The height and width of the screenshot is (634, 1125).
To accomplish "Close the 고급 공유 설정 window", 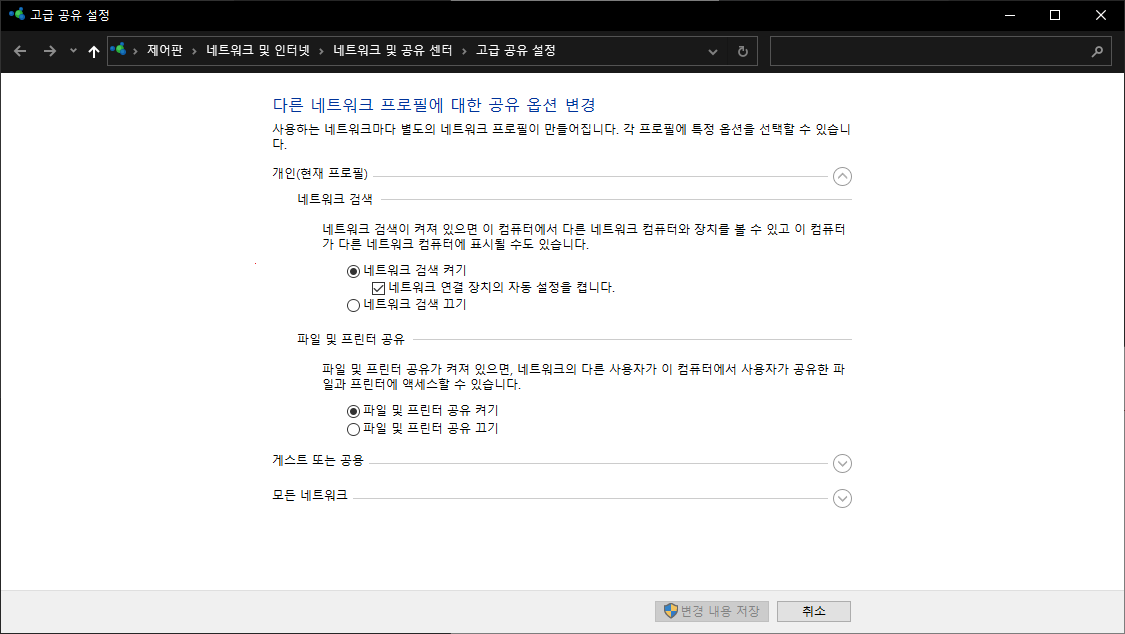I will (x=1101, y=15).
